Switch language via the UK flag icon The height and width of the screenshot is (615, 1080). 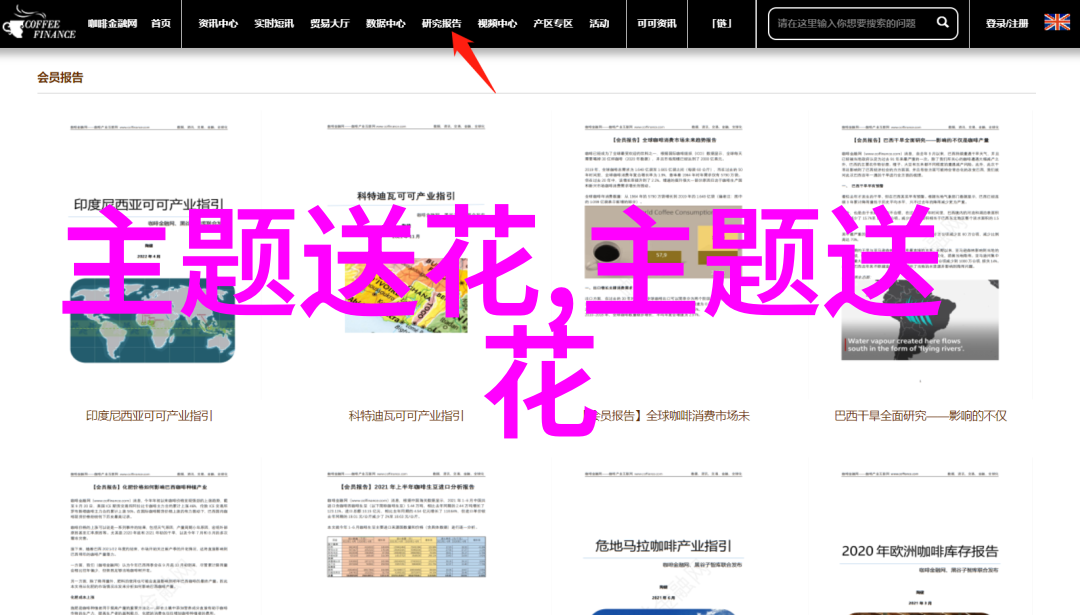1057,23
